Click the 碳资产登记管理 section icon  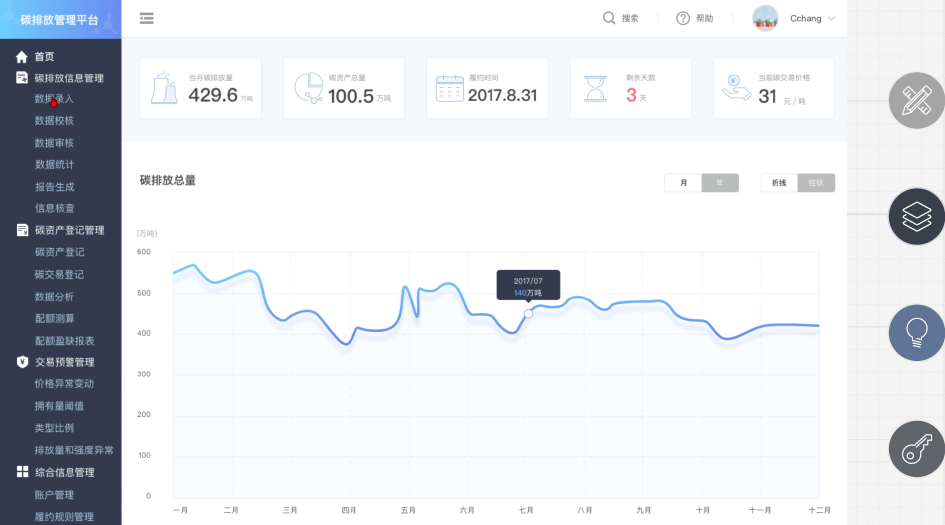(22, 230)
